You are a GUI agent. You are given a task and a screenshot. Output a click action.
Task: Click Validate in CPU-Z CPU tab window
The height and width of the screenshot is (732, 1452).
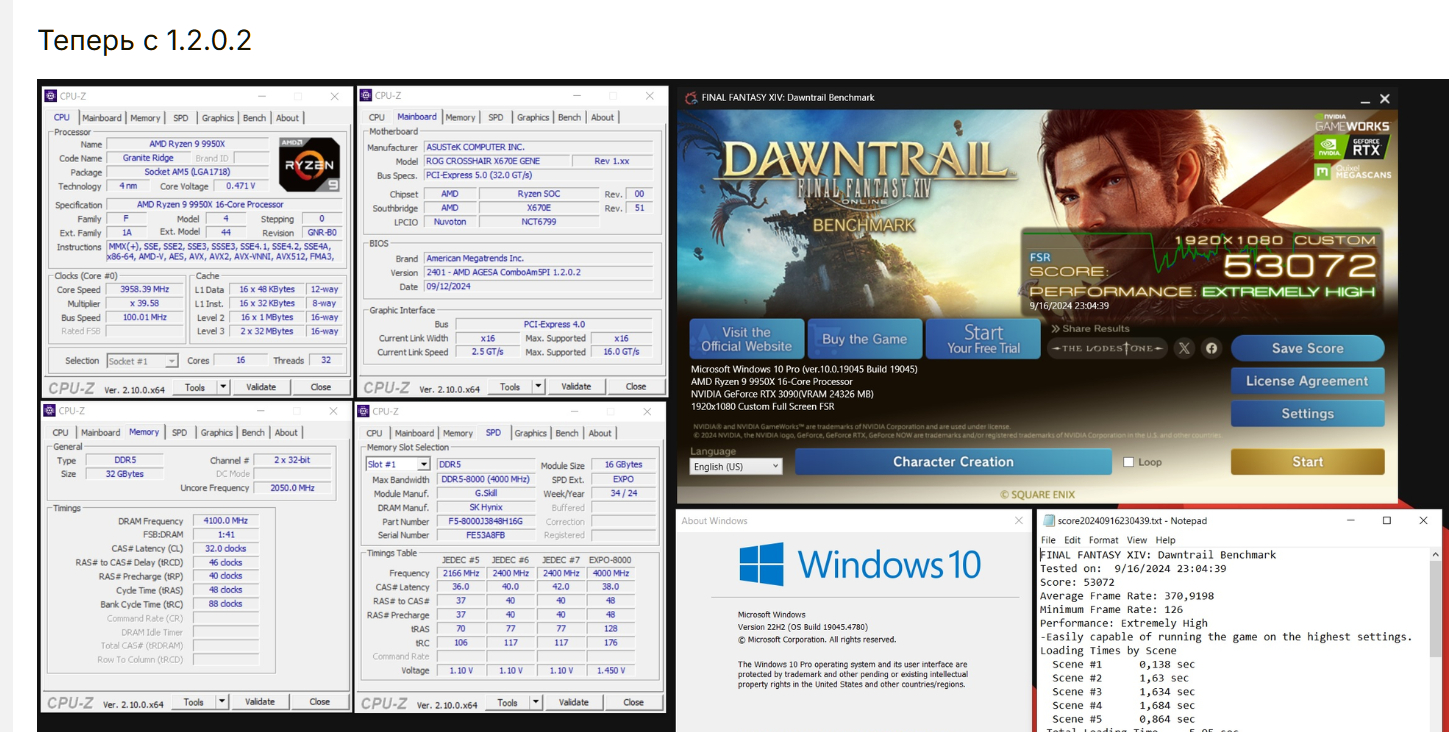coord(261,387)
